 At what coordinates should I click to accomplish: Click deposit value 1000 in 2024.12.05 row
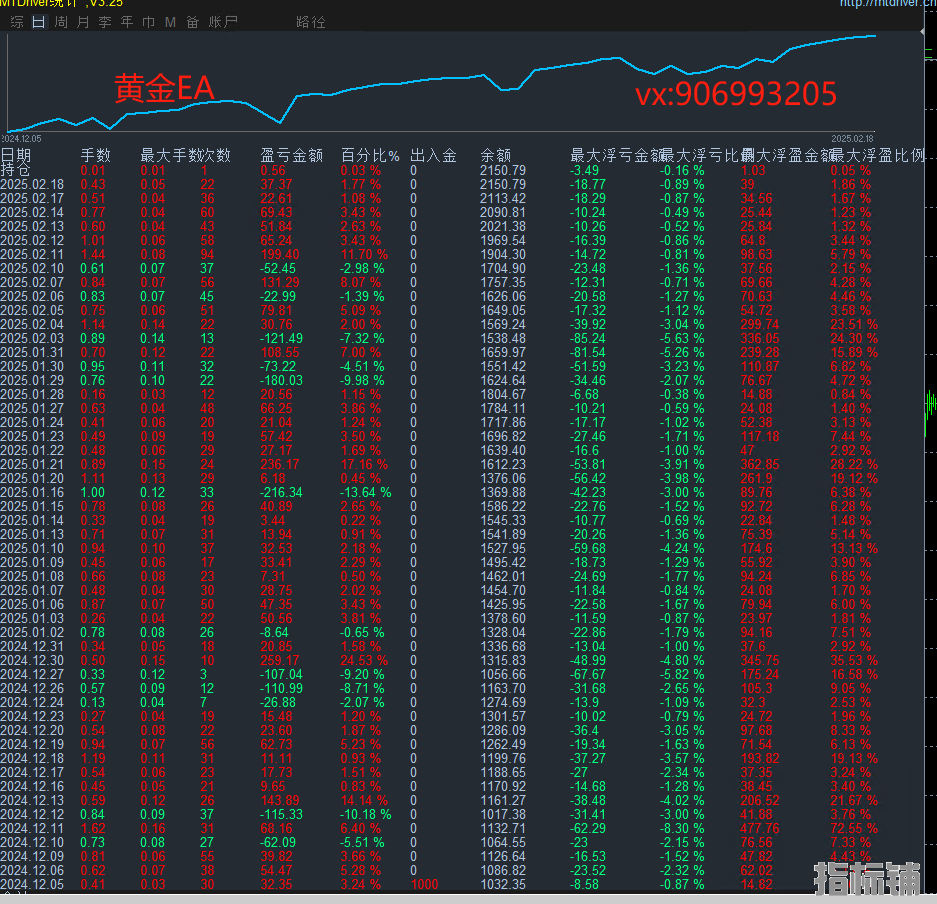coord(425,884)
